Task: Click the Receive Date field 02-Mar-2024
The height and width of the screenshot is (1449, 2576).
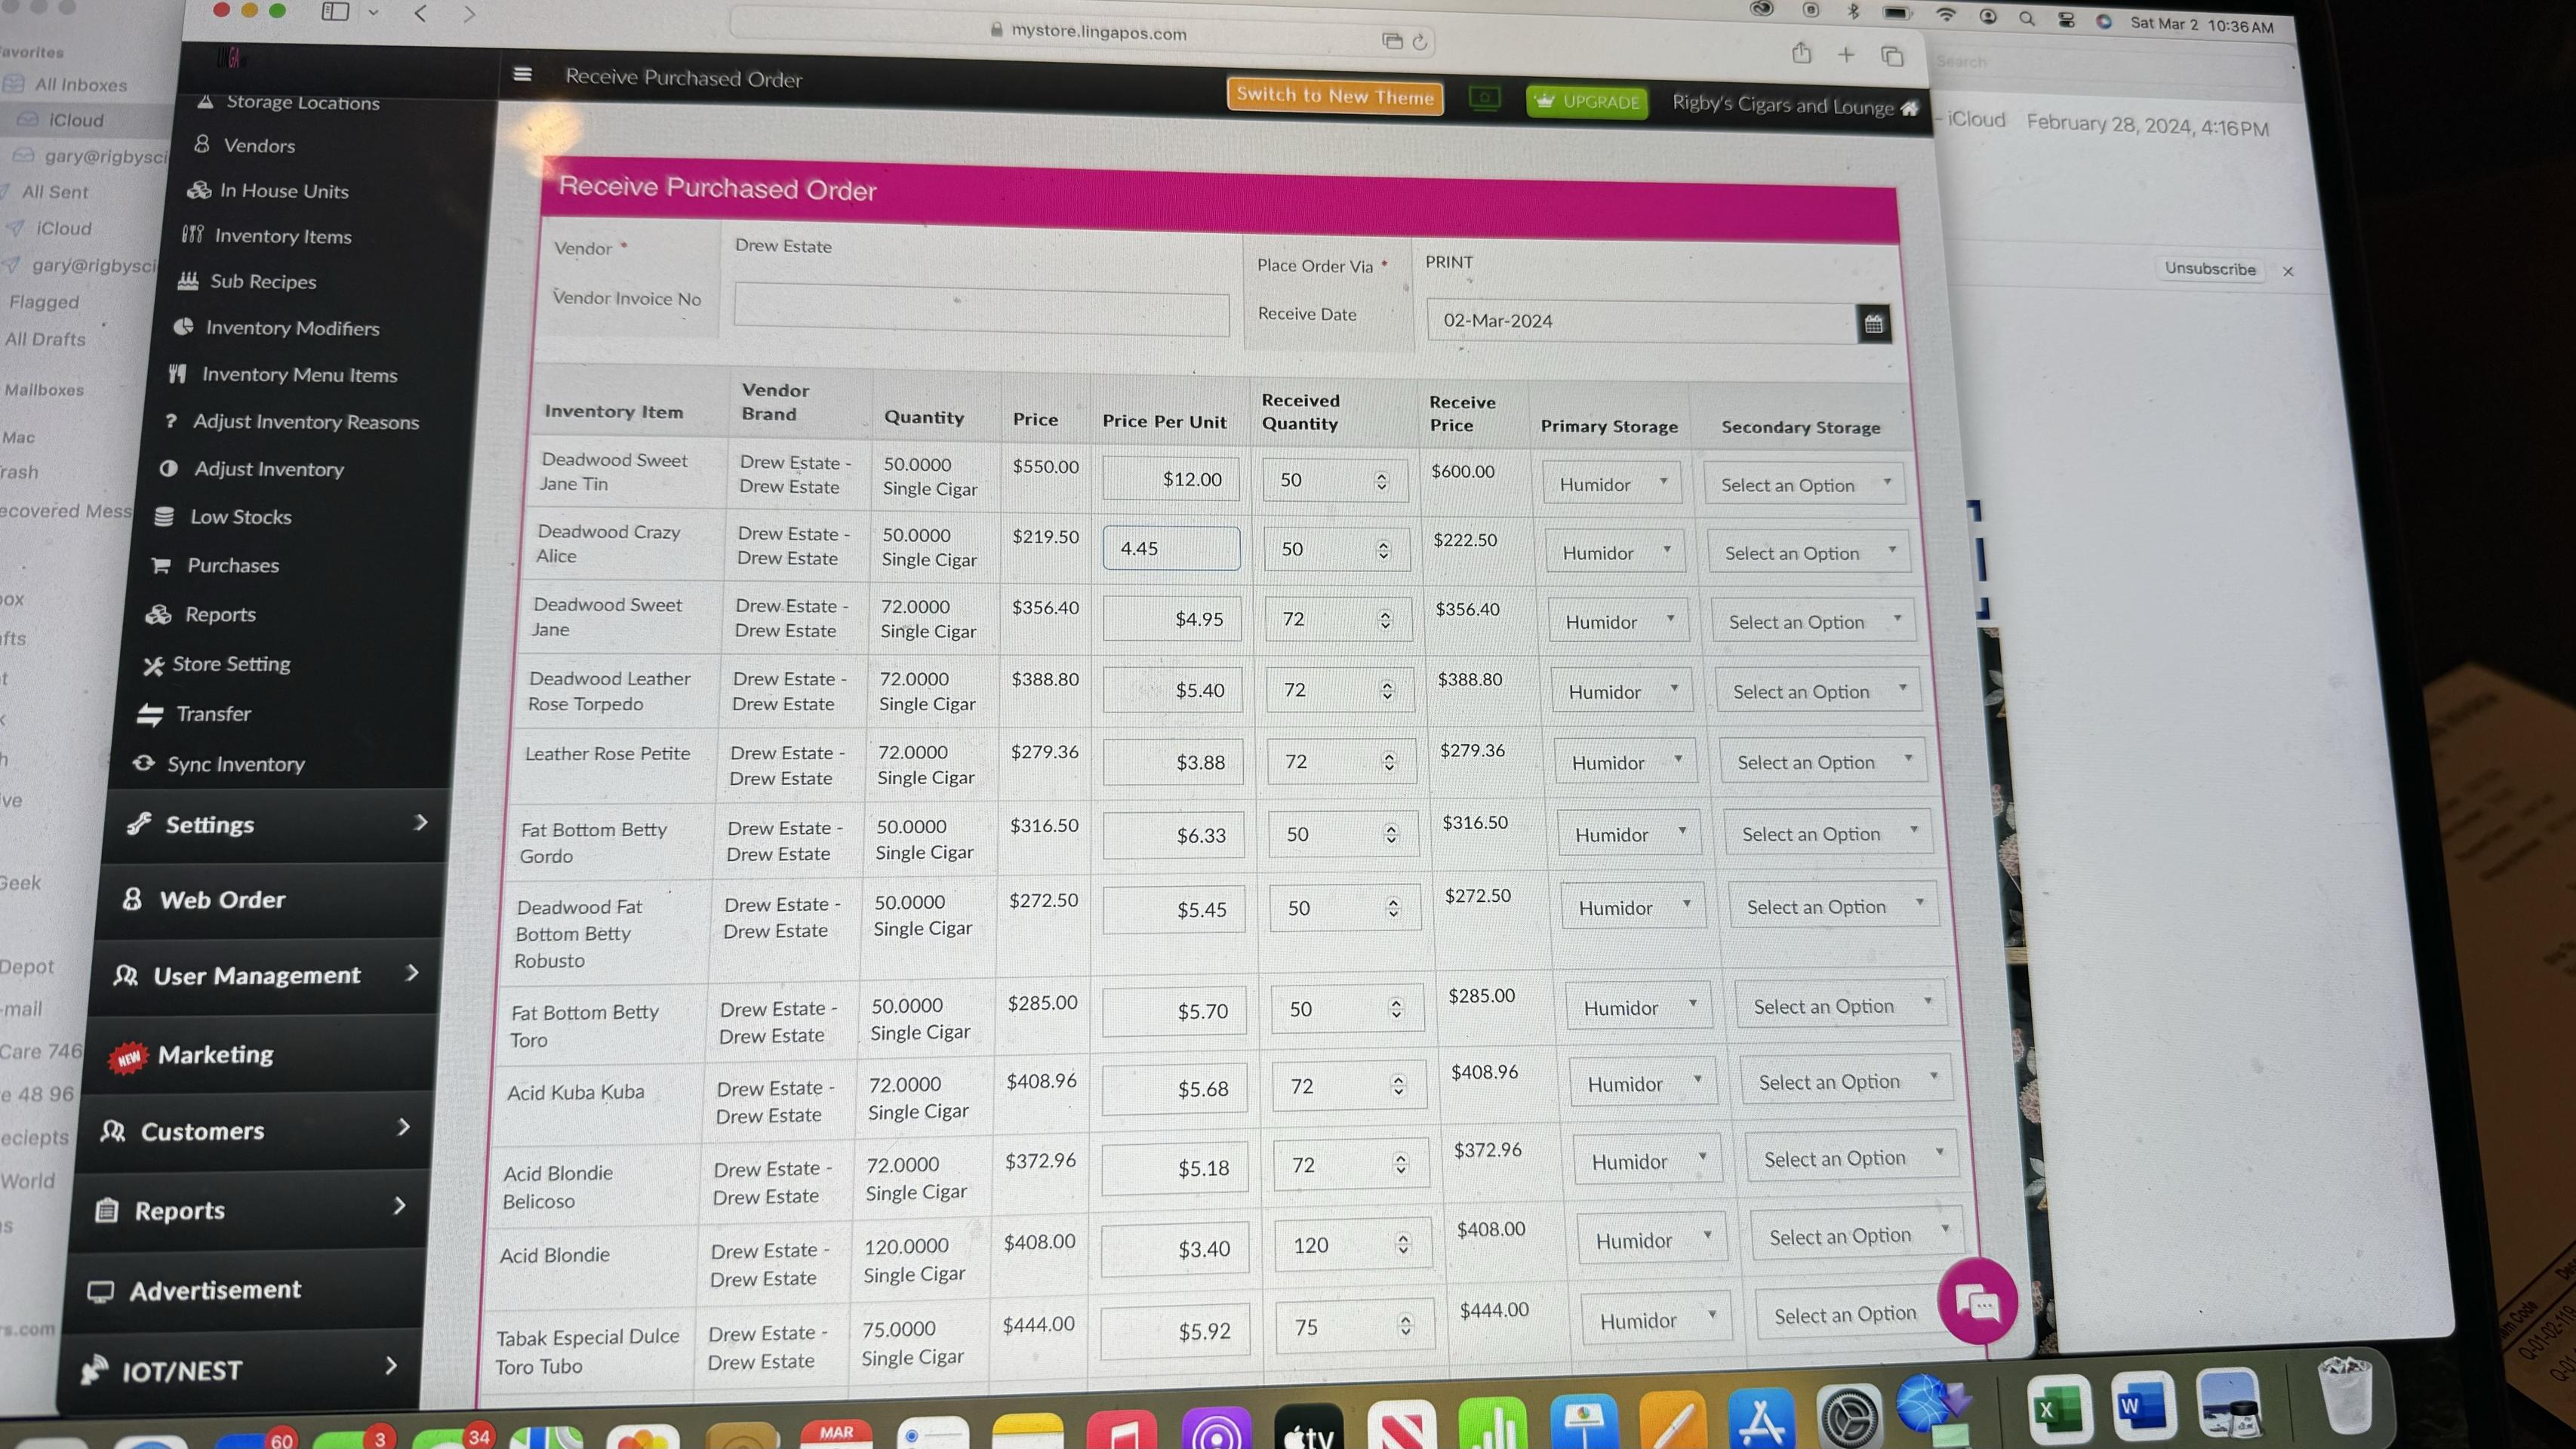Action: 1641,321
